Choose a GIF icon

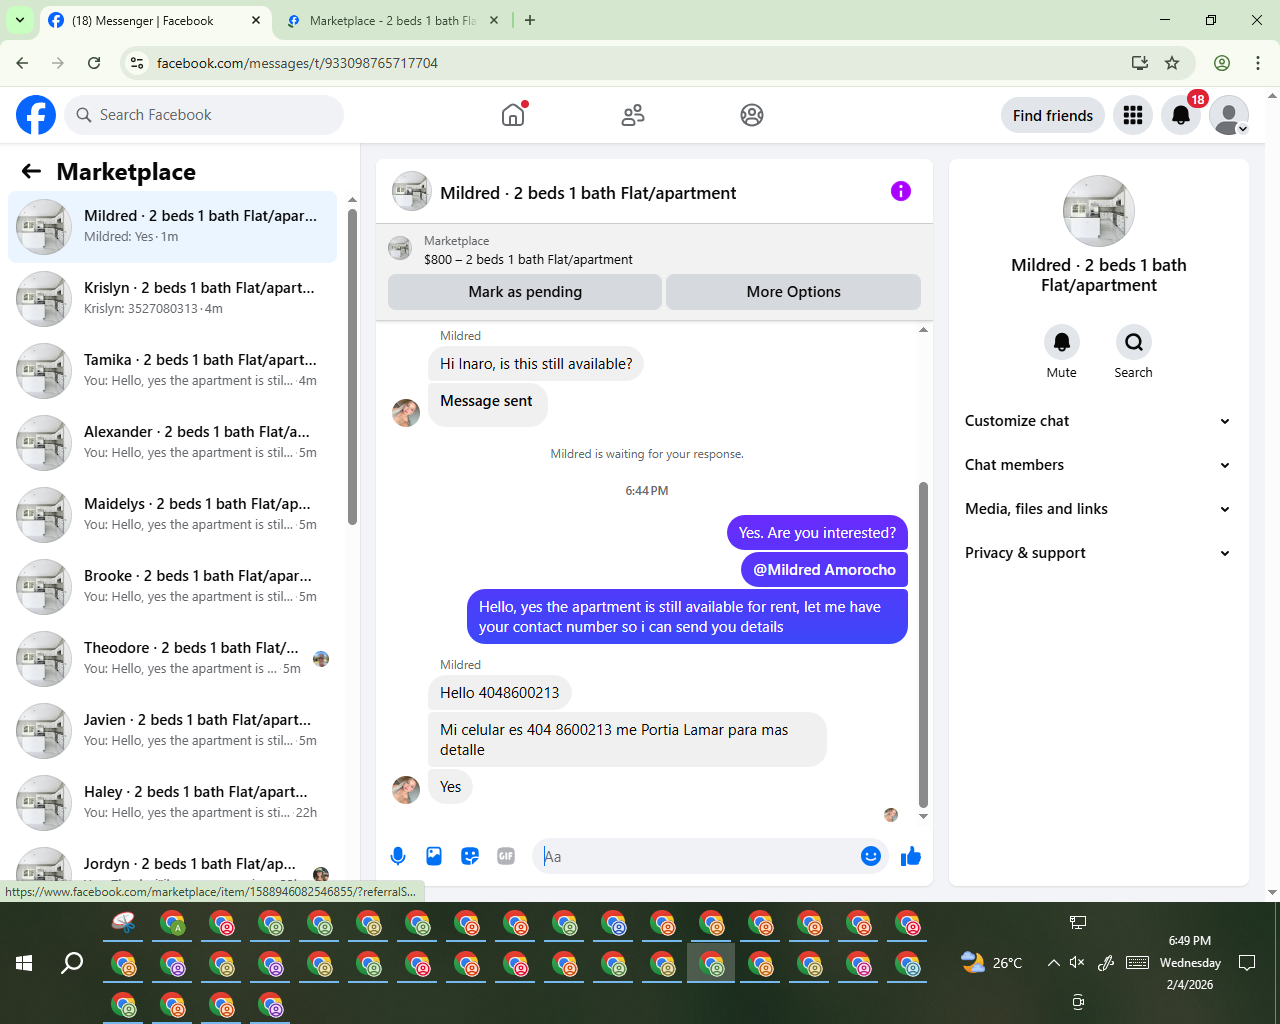click(506, 856)
